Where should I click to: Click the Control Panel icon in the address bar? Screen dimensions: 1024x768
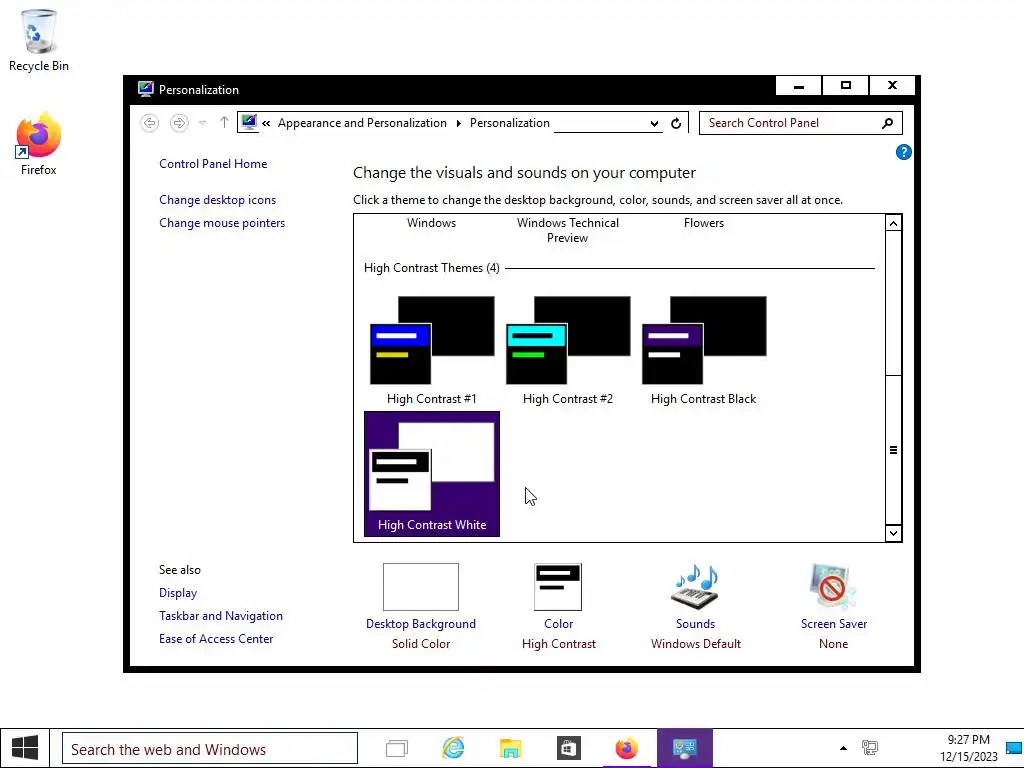click(x=248, y=122)
